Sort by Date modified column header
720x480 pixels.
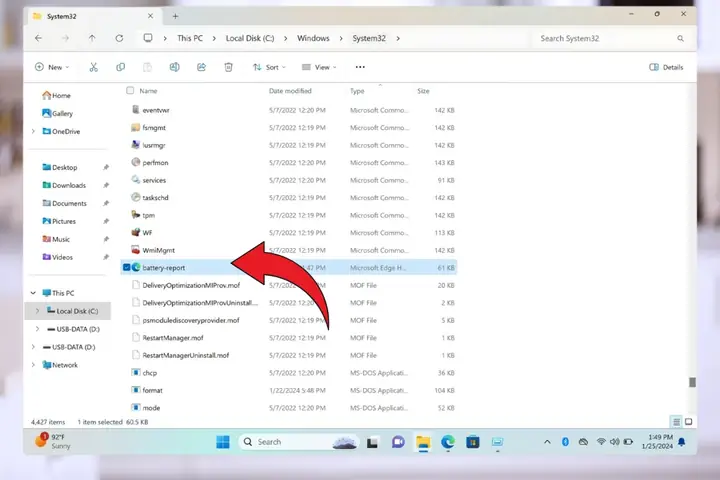click(x=290, y=91)
